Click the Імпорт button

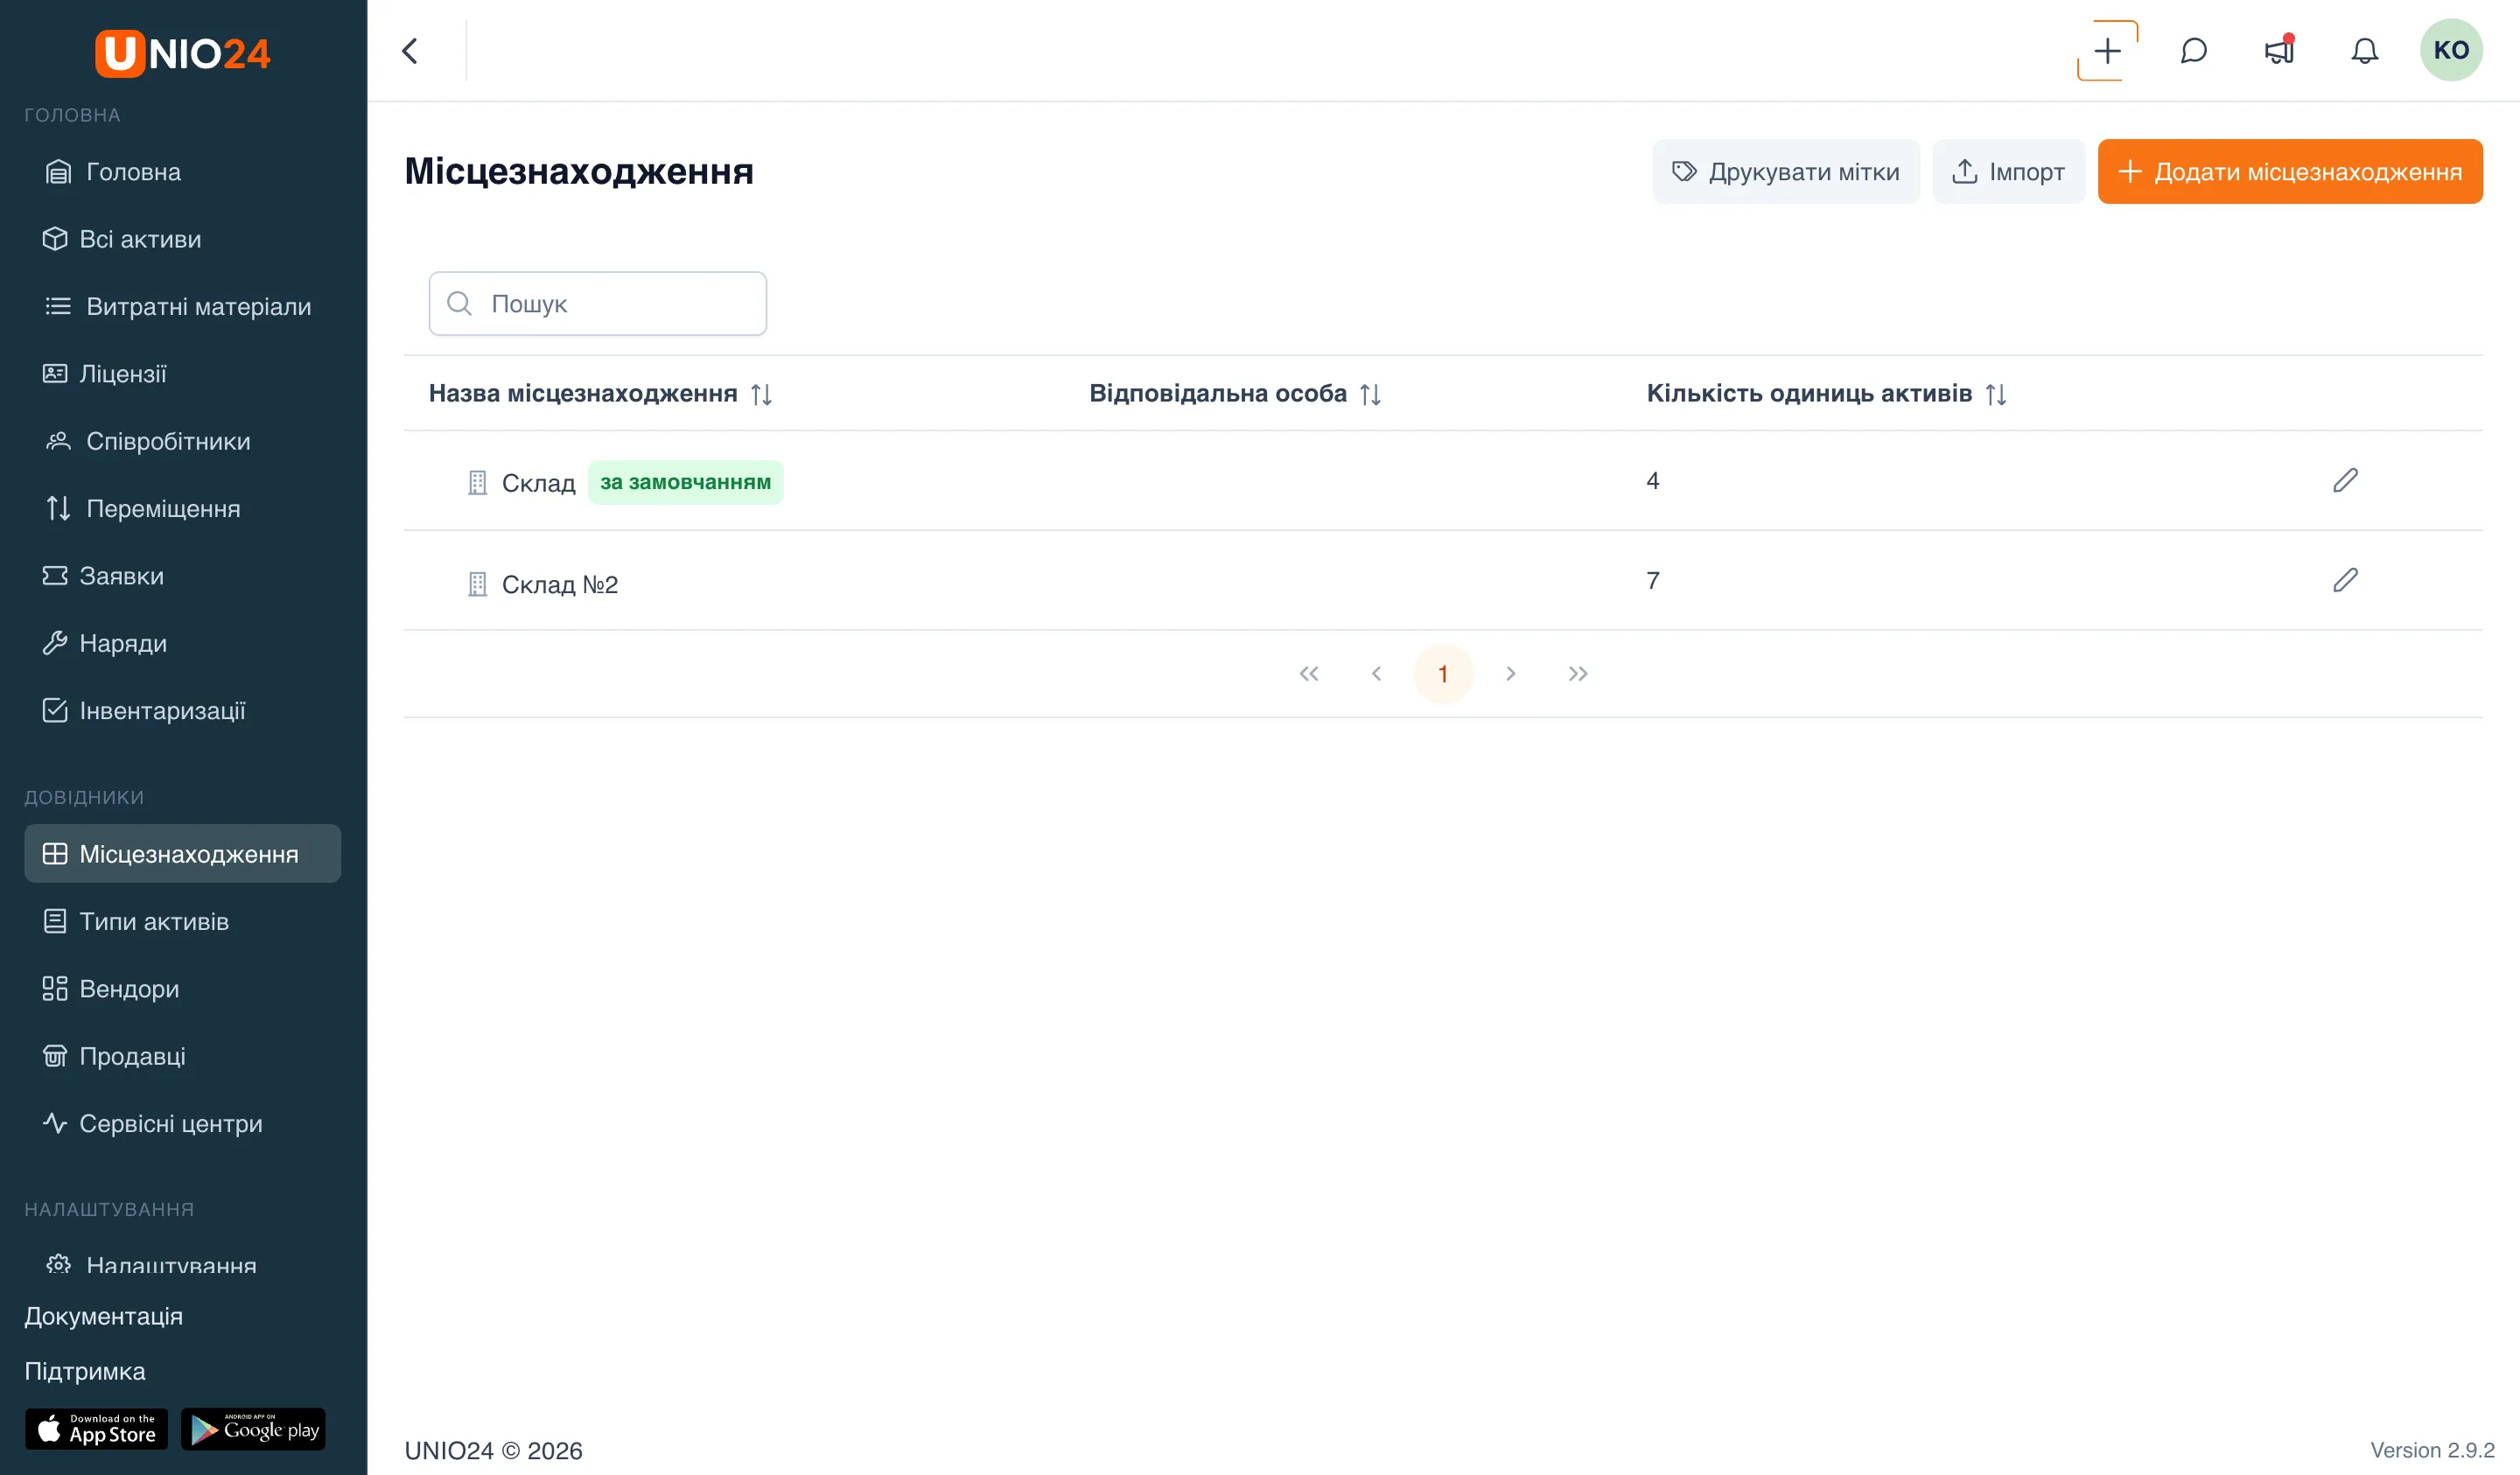click(x=2008, y=172)
